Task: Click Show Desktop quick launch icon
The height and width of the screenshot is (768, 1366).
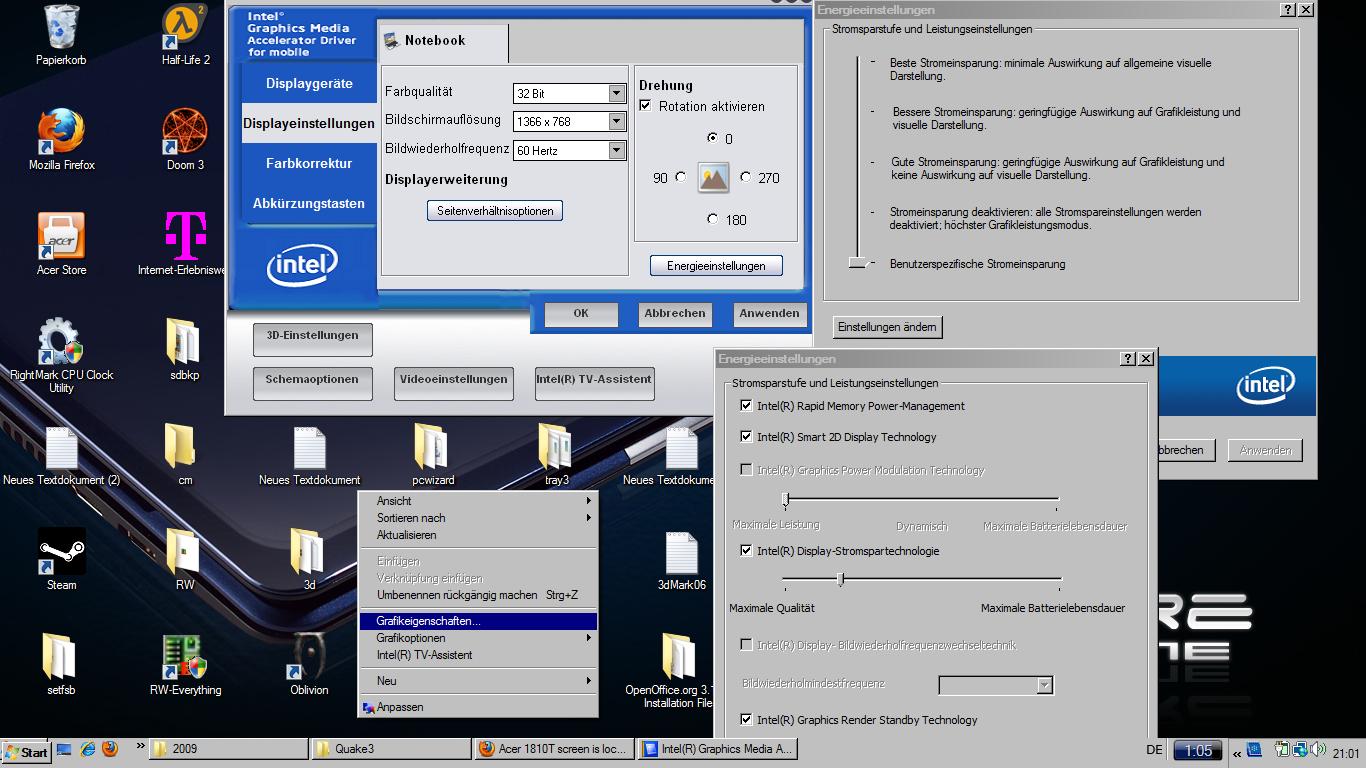Action: click(x=65, y=749)
